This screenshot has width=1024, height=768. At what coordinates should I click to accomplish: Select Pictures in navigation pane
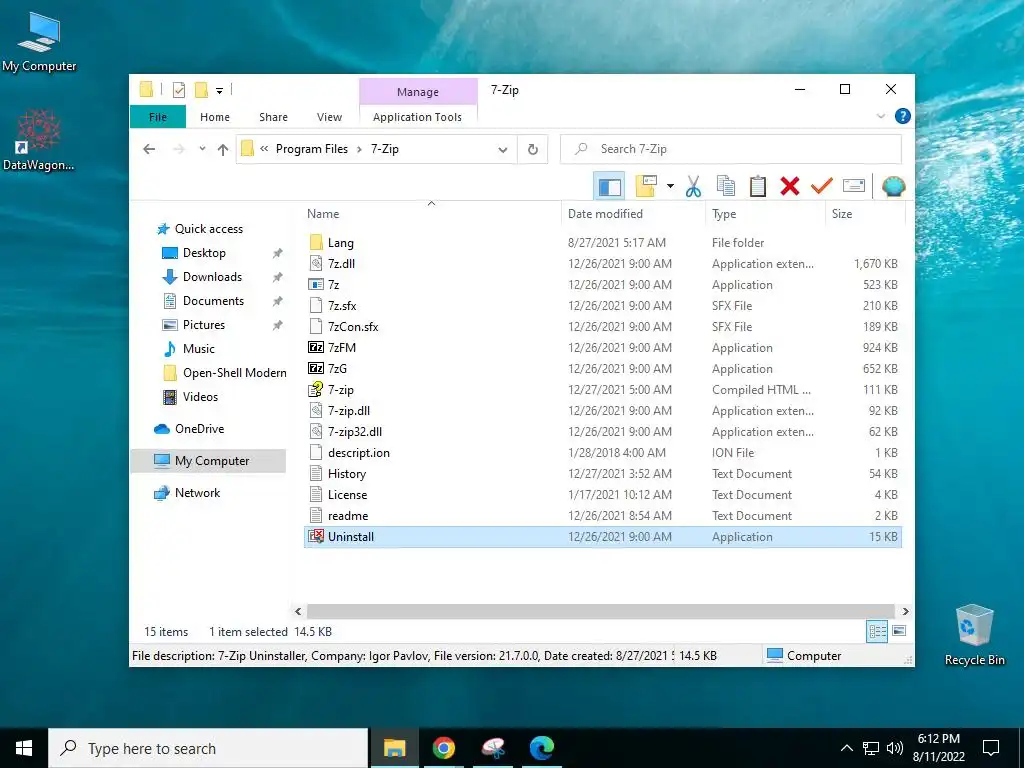(x=203, y=325)
